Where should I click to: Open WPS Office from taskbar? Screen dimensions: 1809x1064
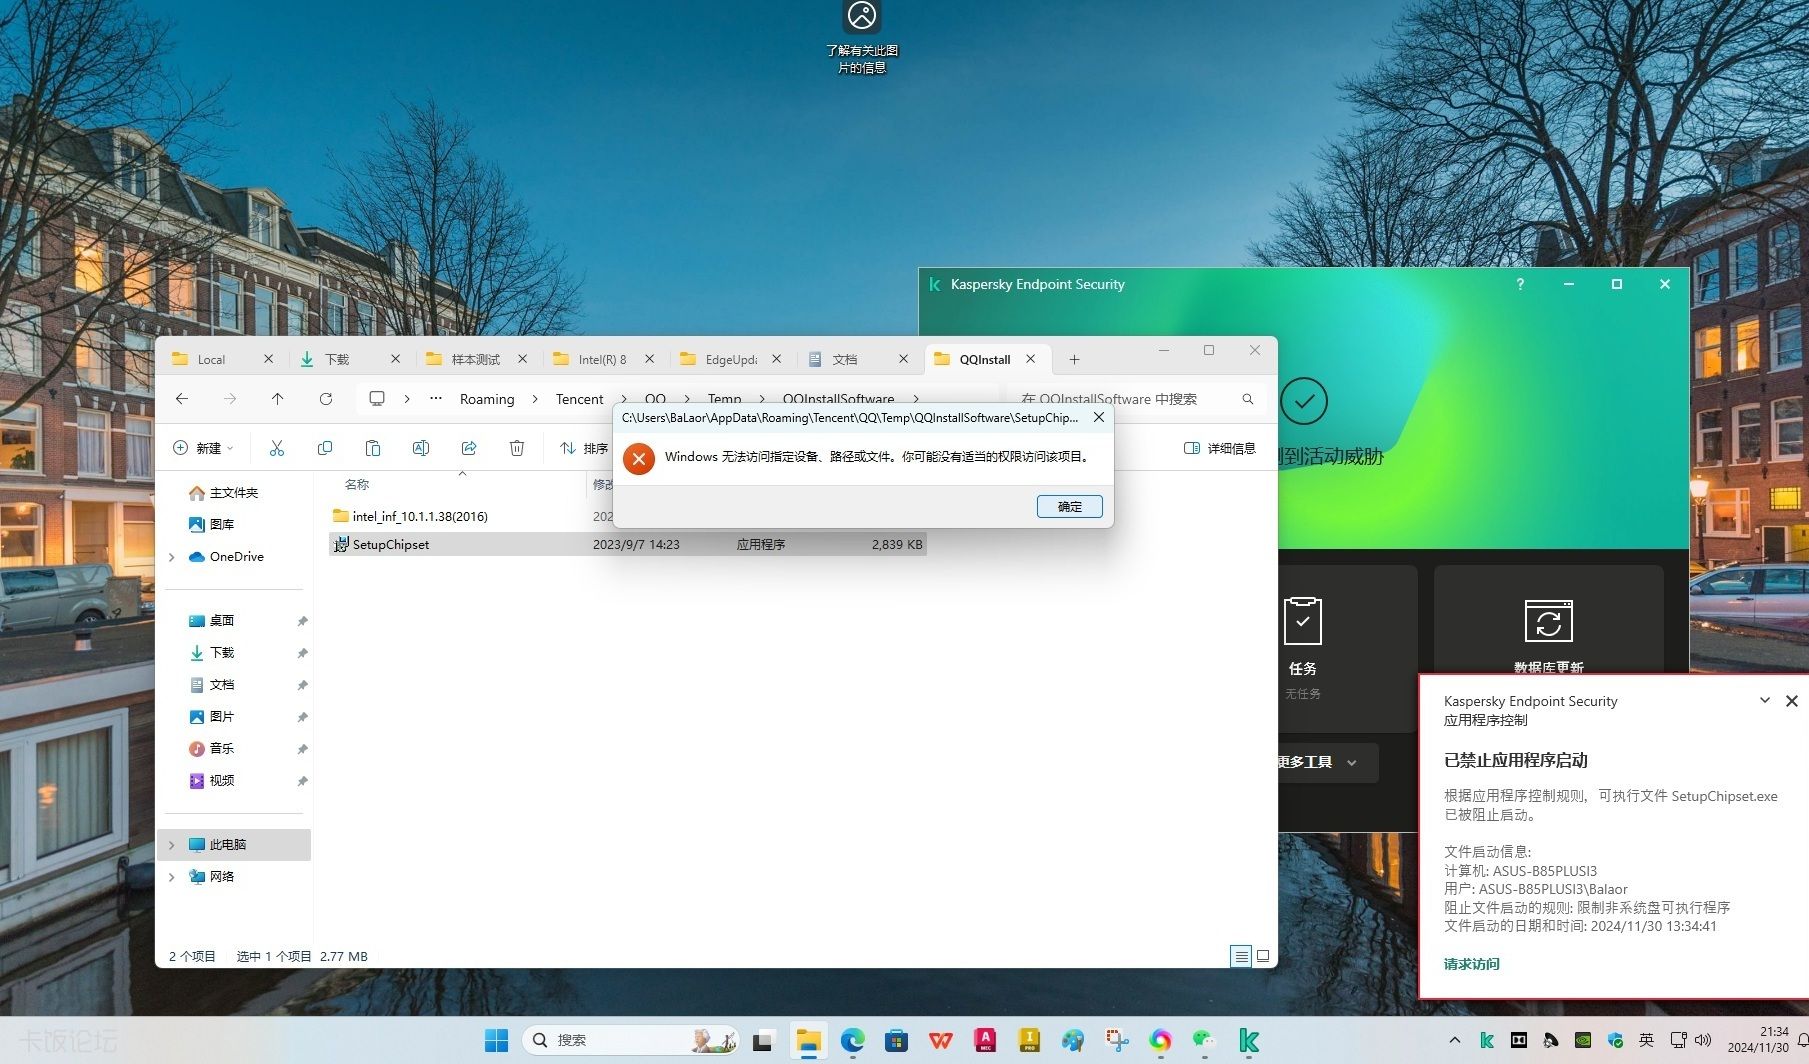pyautogui.click(x=940, y=1040)
